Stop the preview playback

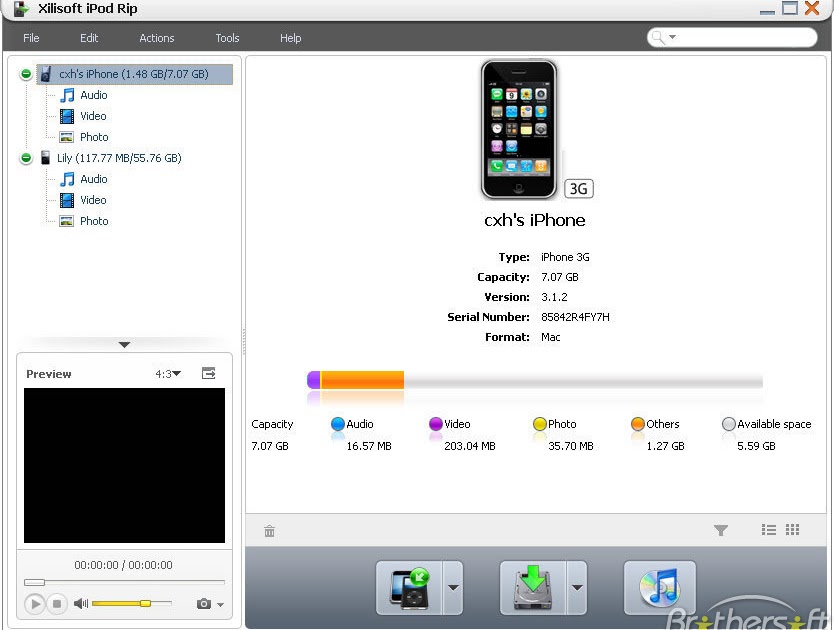pyautogui.click(x=56, y=604)
